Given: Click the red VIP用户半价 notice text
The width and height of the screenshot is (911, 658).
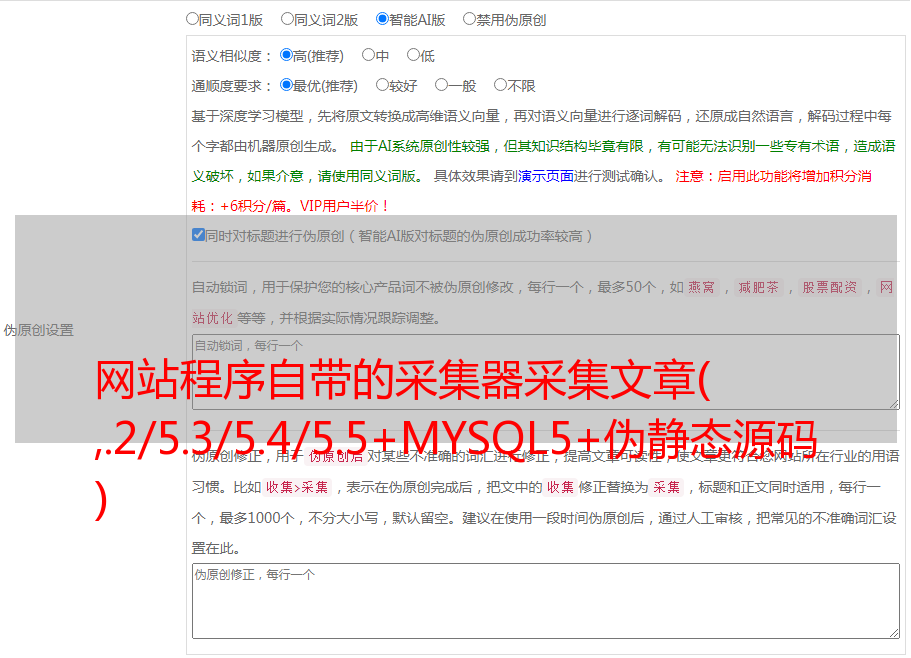Looking at the screenshot, I should point(344,206).
